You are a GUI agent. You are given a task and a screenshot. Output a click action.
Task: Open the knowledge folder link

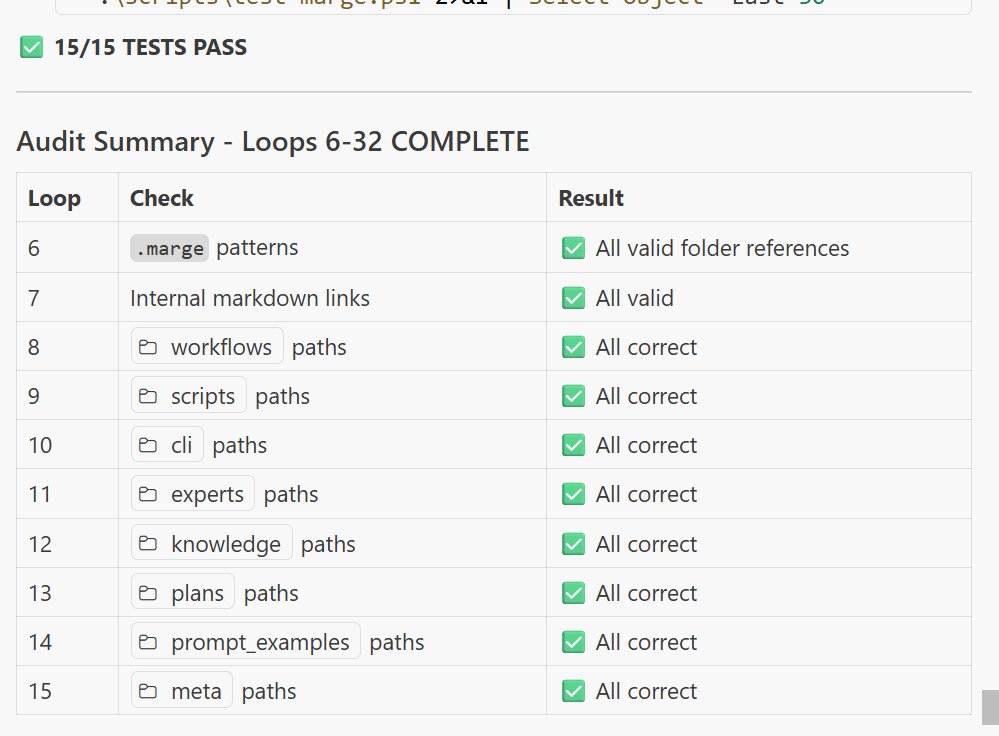point(212,543)
